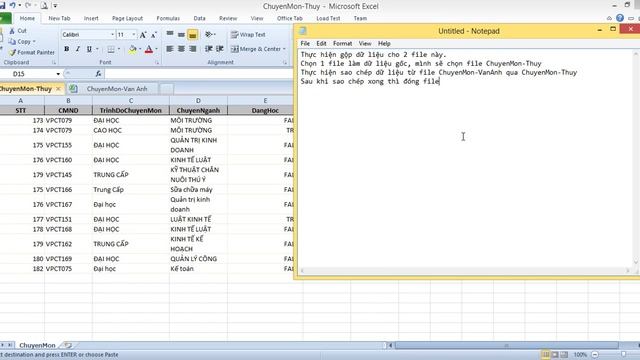This screenshot has height=360, width=640.
Task: Open the Notepad Edit menu
Action: point(322,43)
